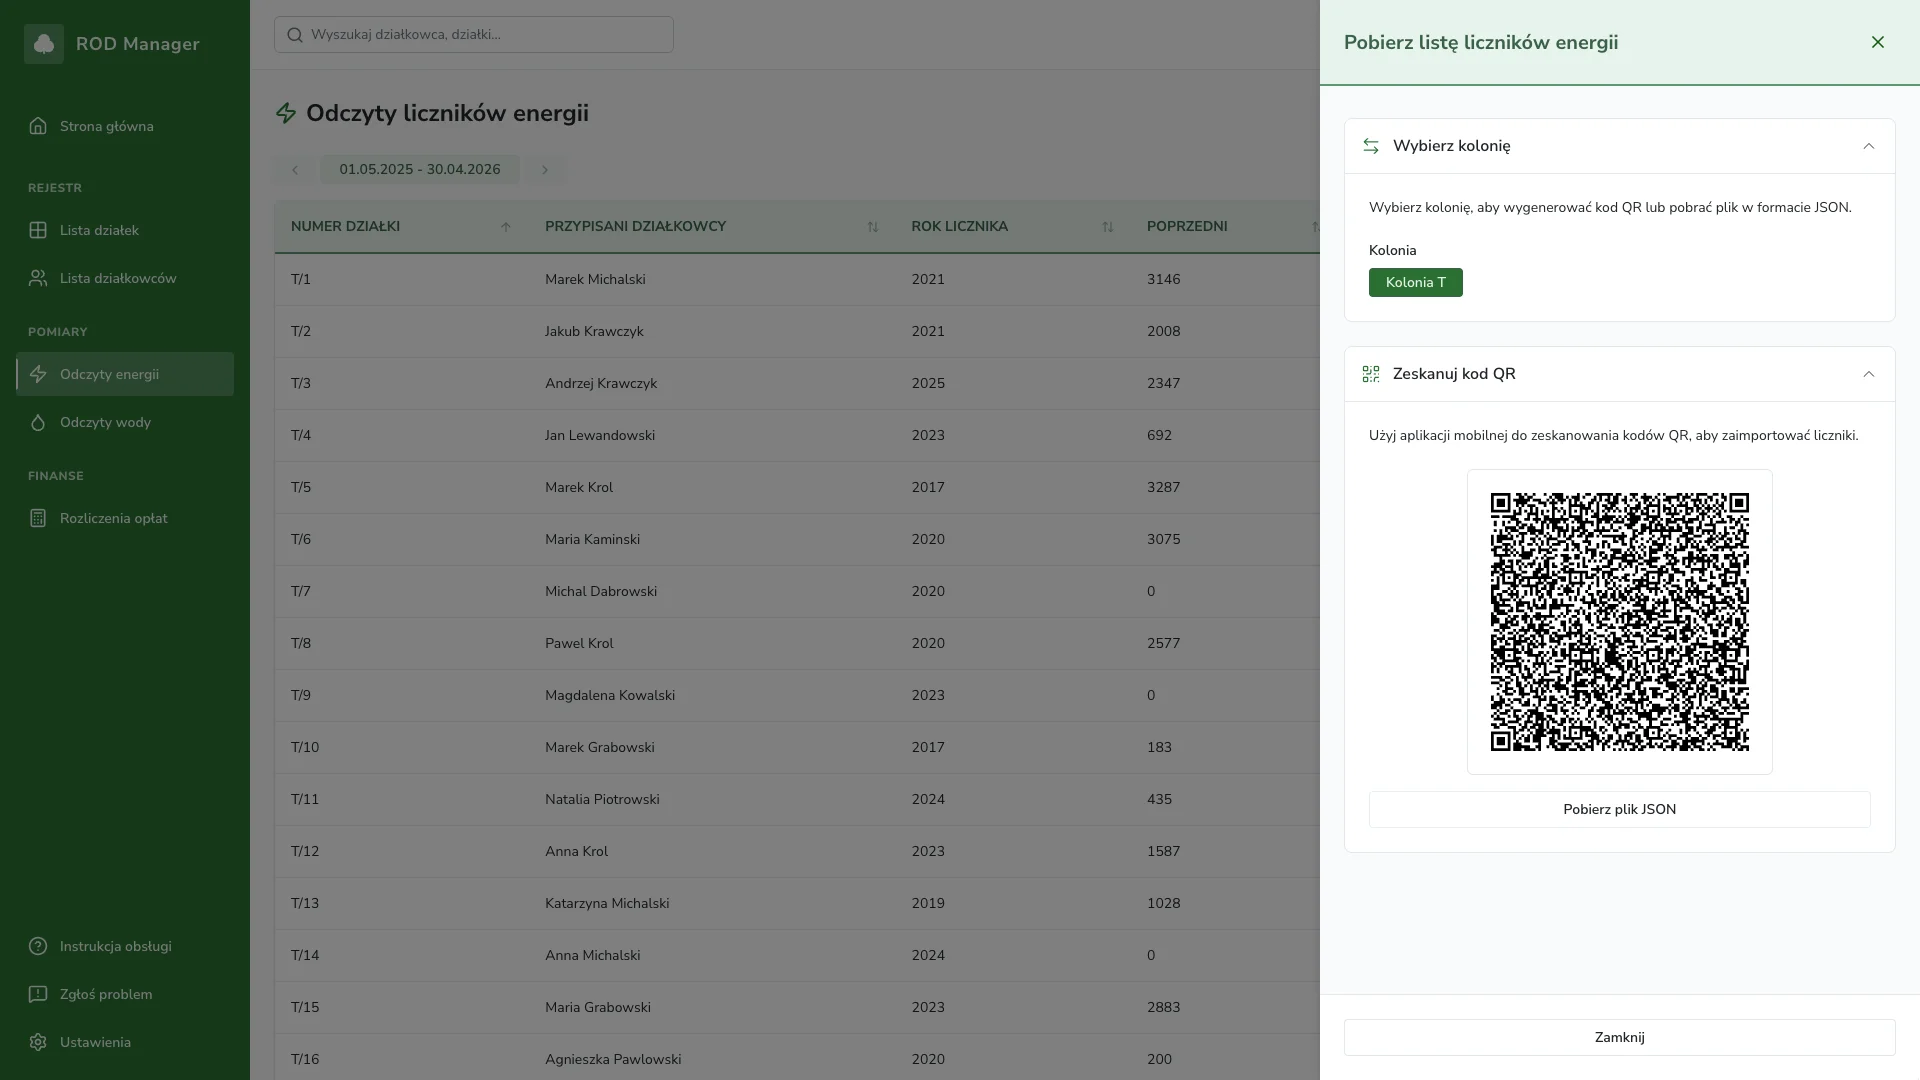1920x1080 pixels.
Task: Open the Lista działek menu item
Action: click(x=99, y=230)
